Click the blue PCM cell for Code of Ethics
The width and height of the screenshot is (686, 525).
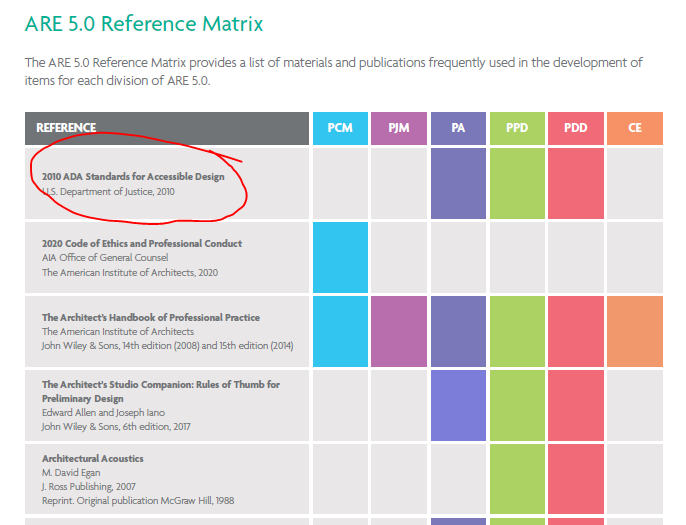(340, 257)
